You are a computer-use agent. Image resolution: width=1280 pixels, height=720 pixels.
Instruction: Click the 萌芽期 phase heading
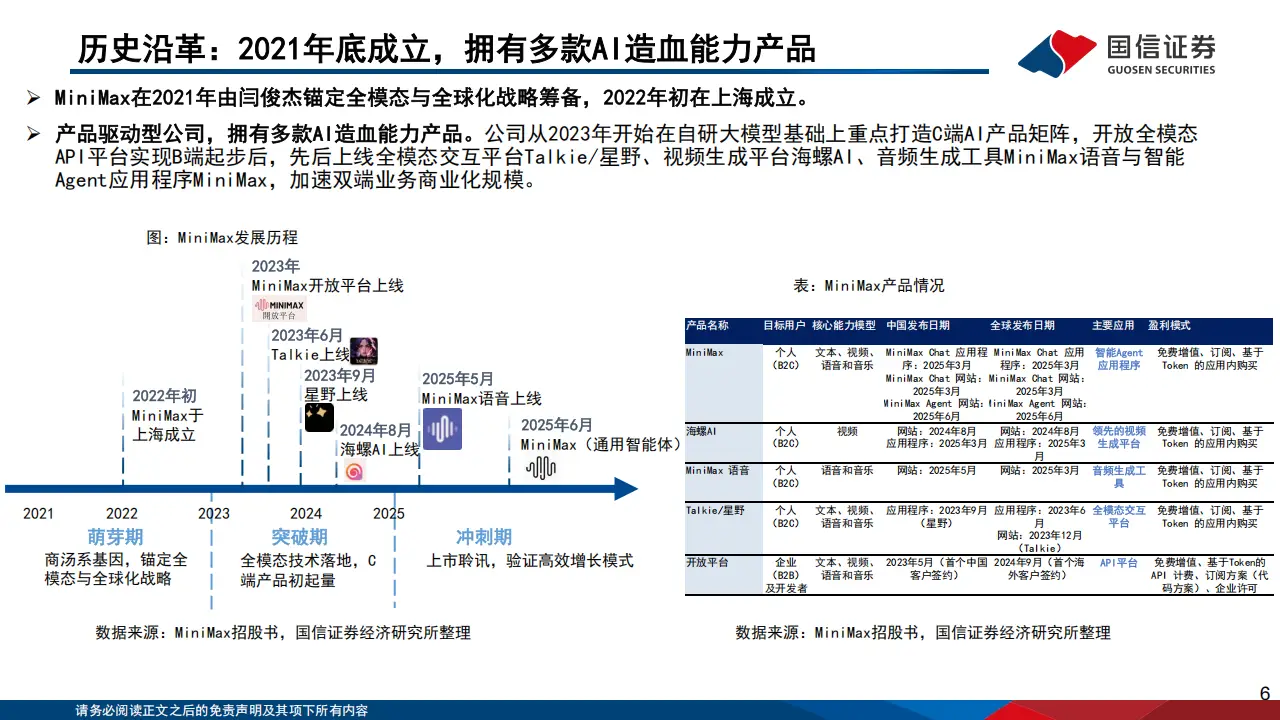(x=116, y=537)
